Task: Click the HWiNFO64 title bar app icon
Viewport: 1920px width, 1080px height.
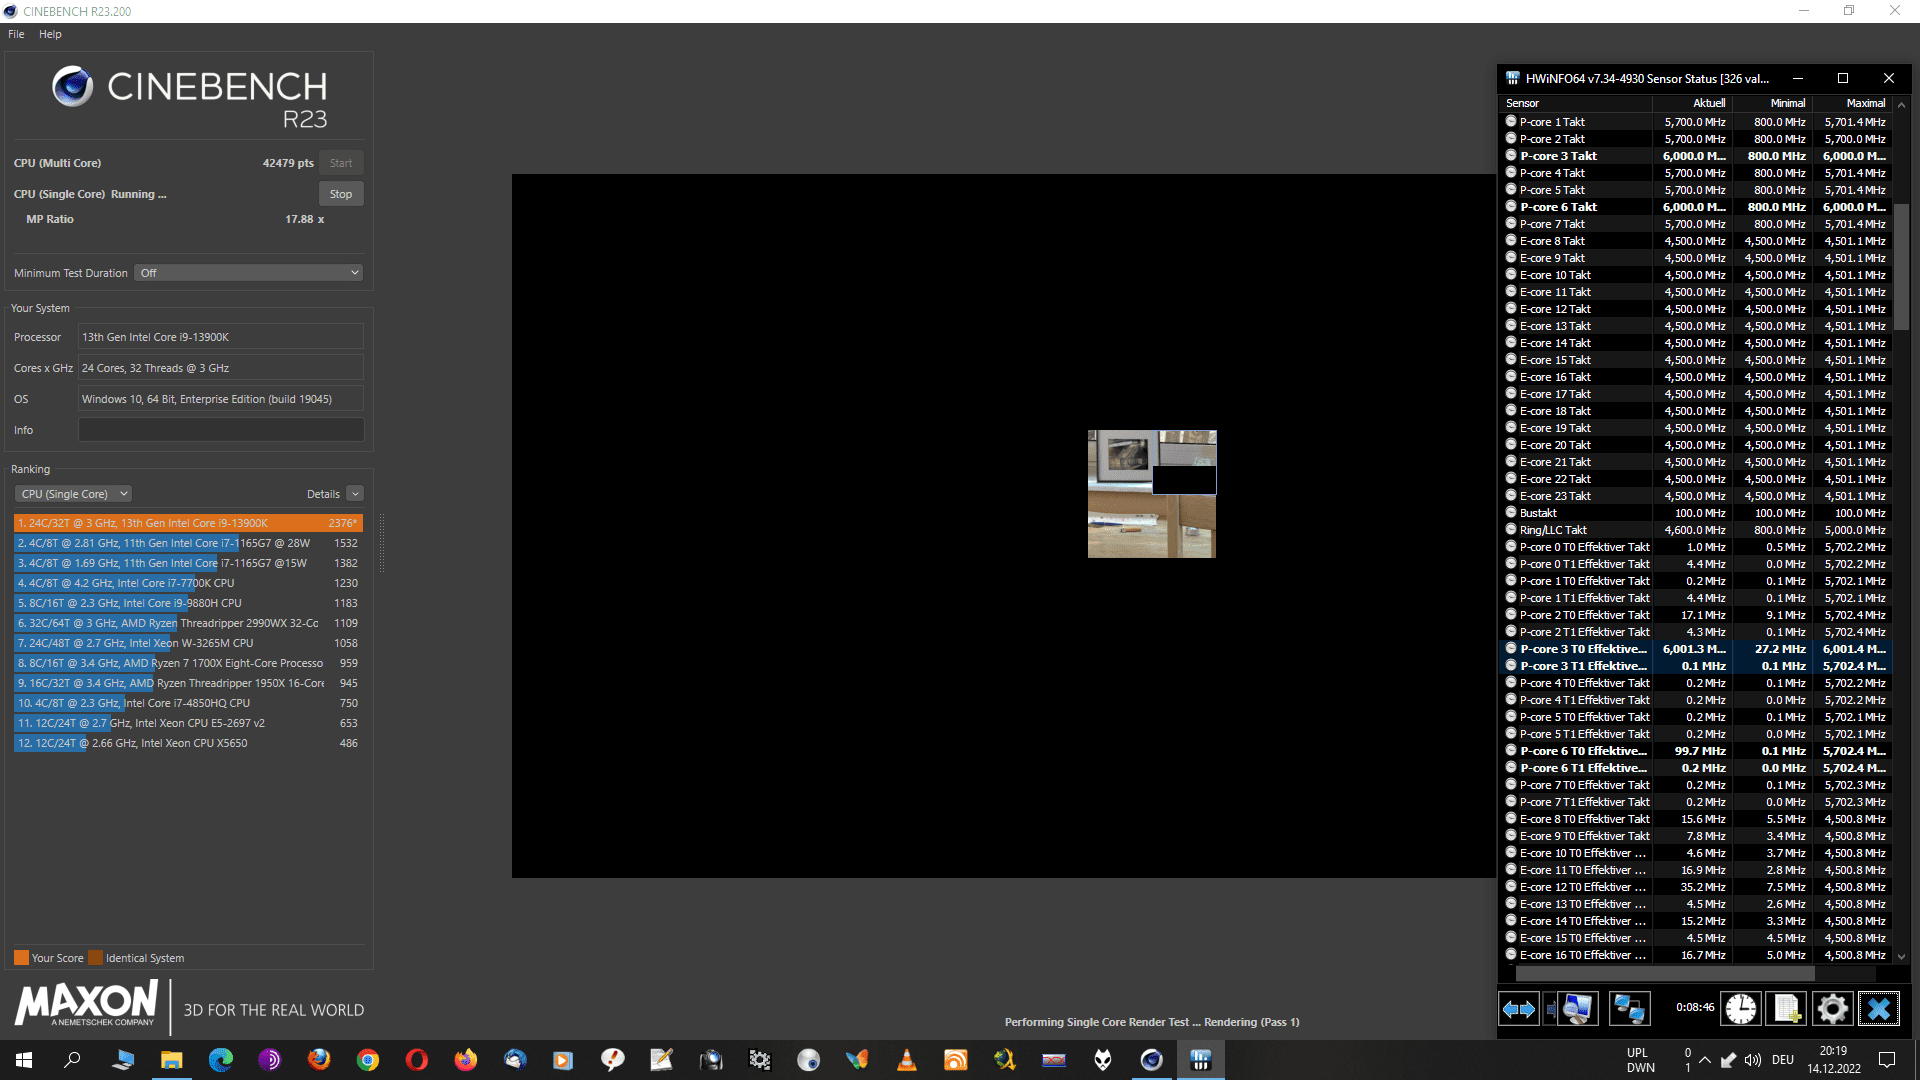Action: click(x=1513, y=78)
